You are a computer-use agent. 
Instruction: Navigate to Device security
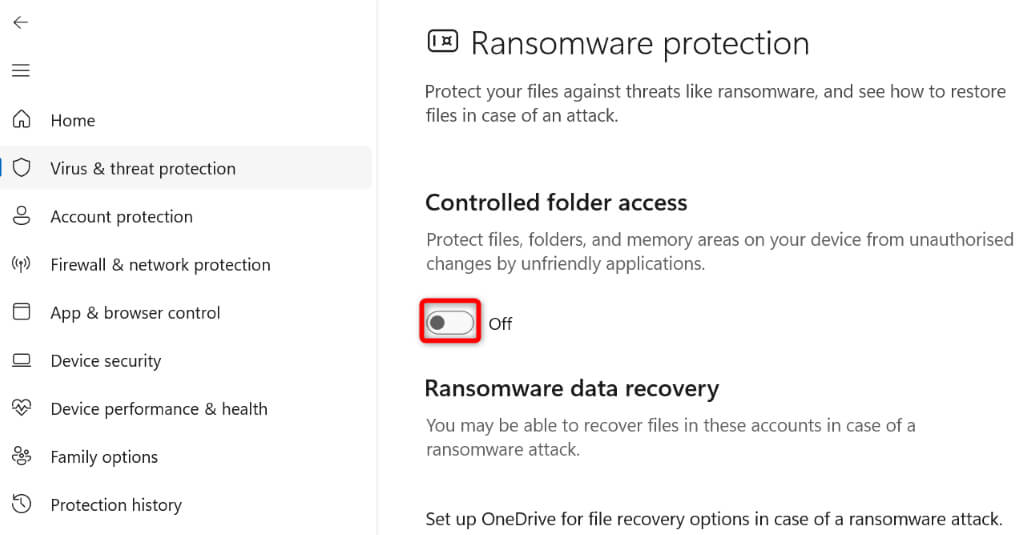click(x=105, y=360)
